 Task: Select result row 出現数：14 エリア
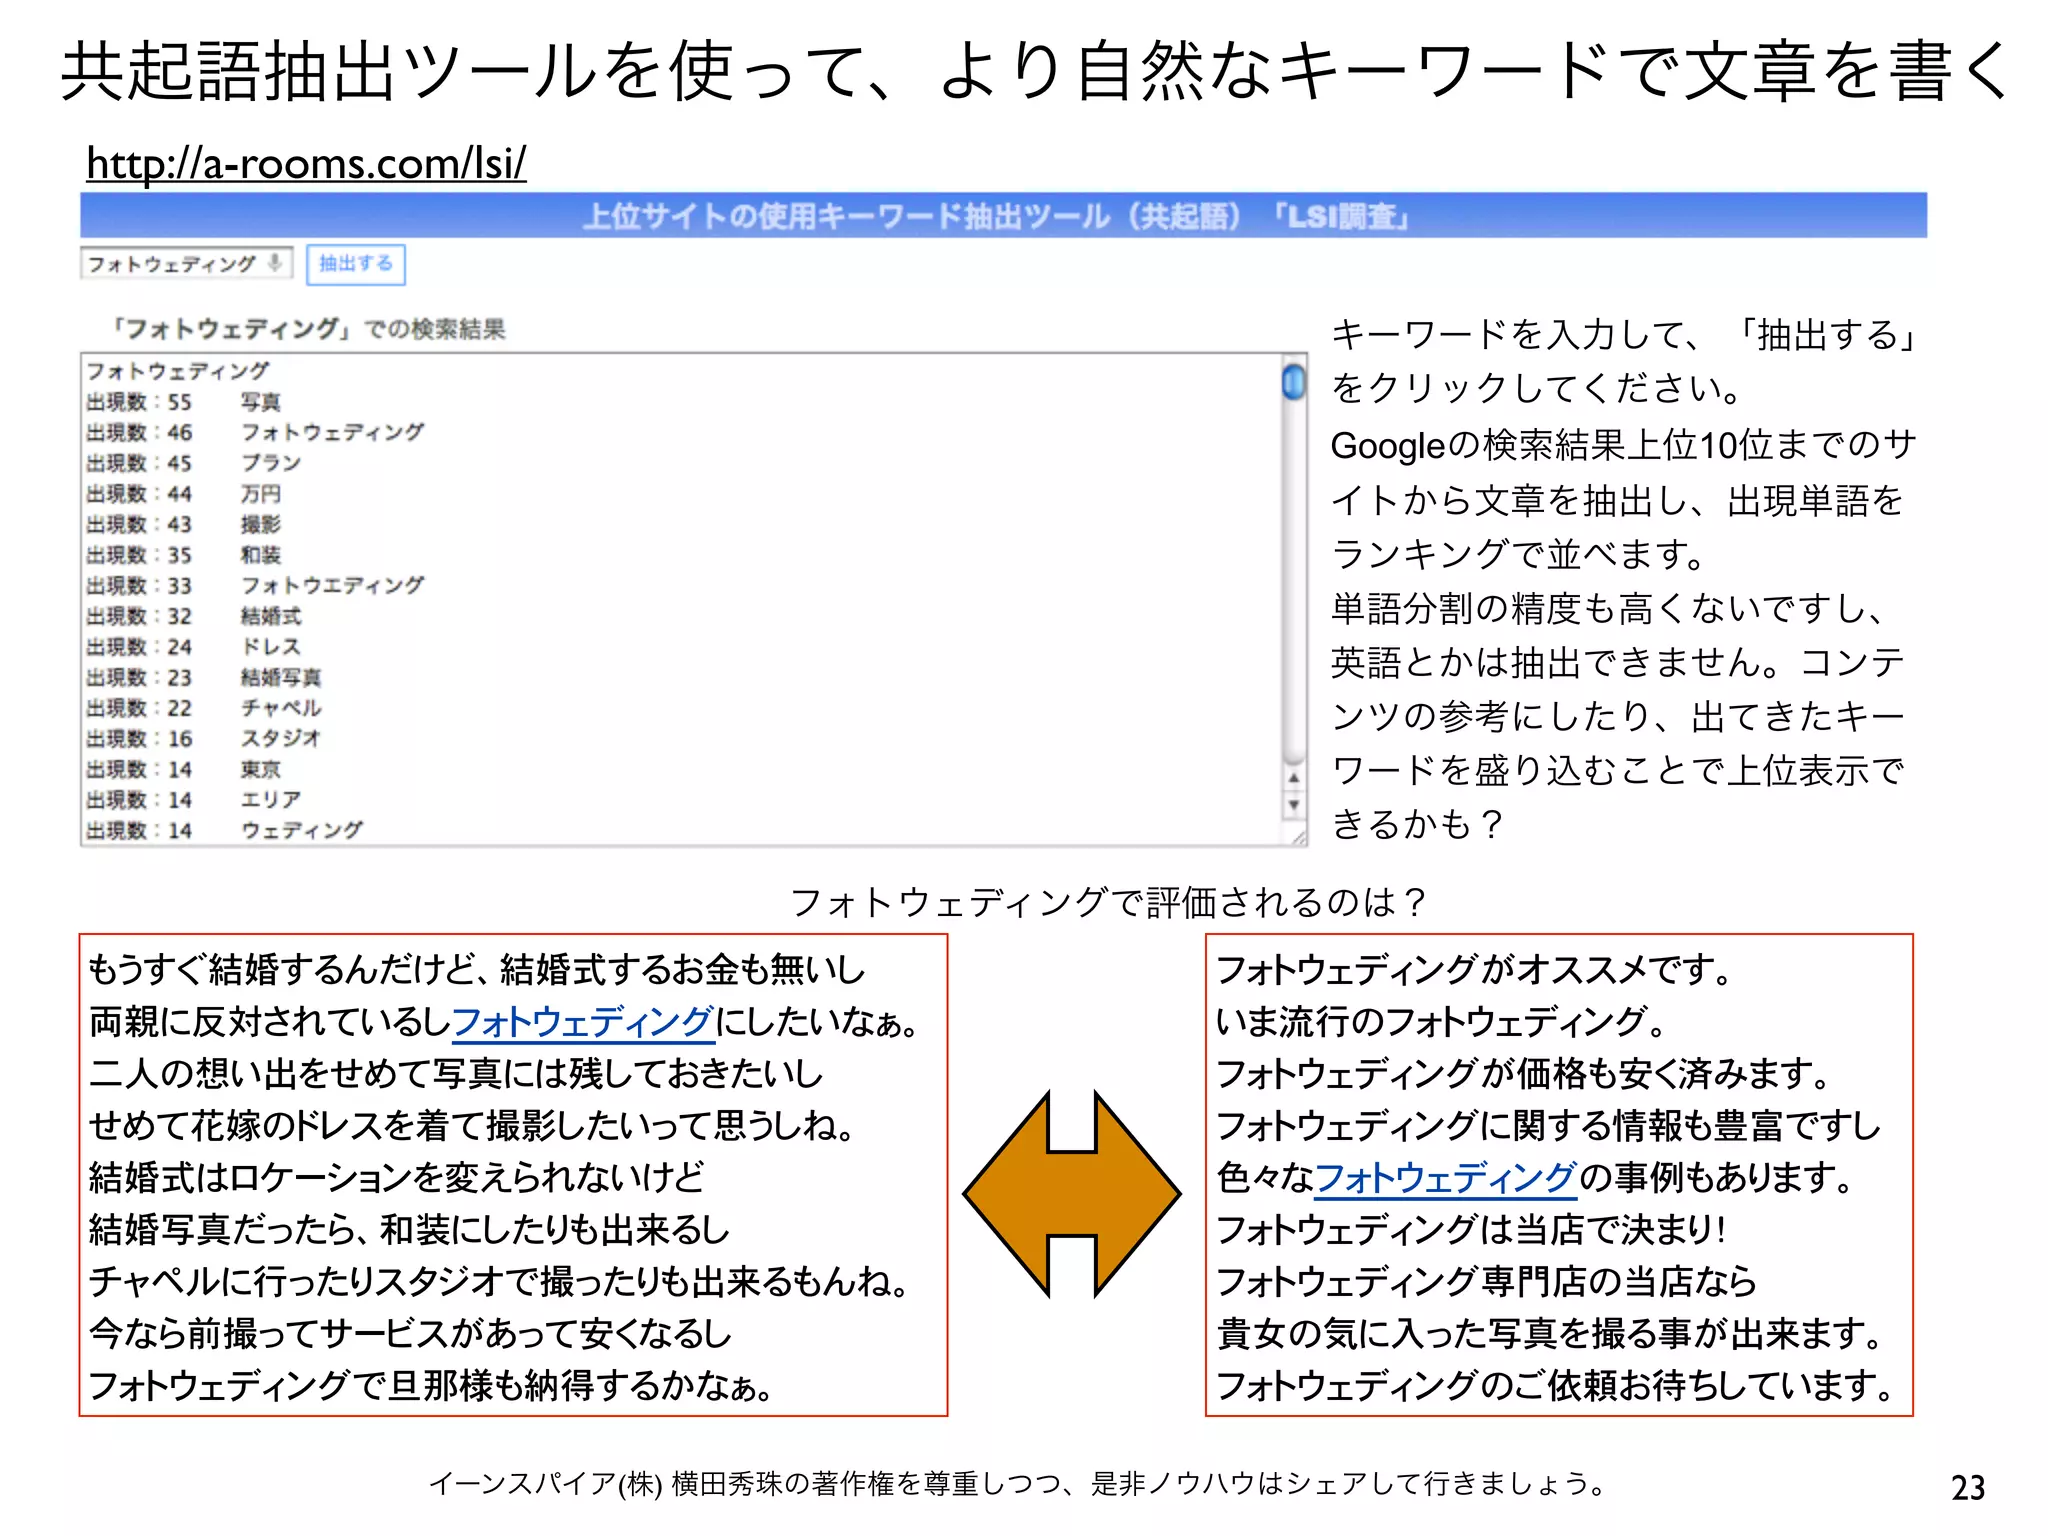pyautogui.click(x=194, y=800)
